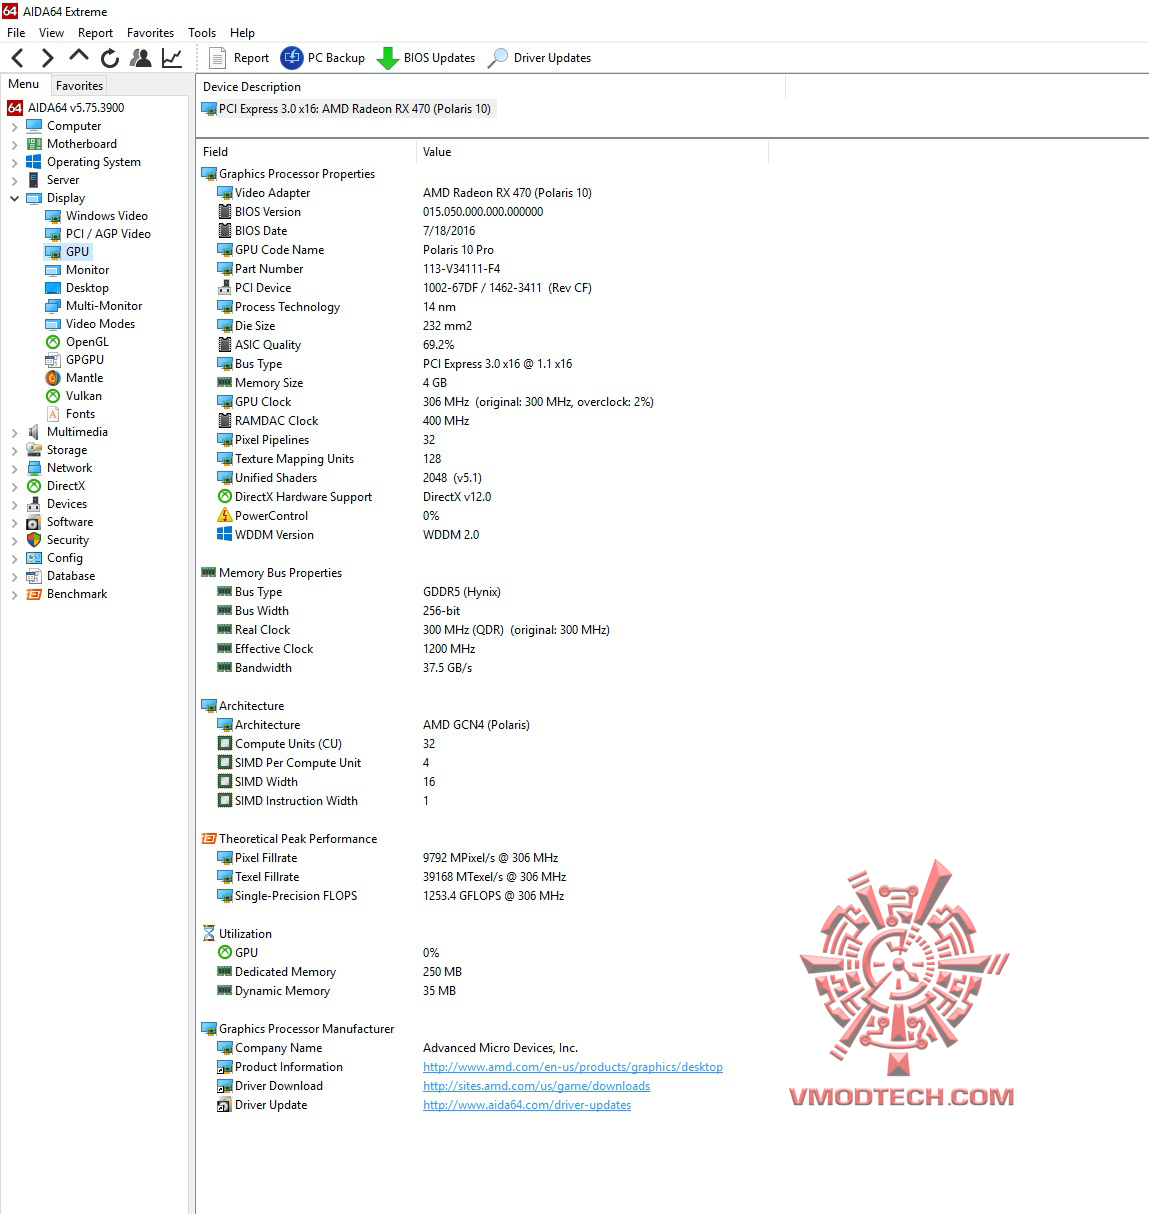Open the View menu
Image resolution: width=1149 pixels, height=1214 pixels.
(x=51, y=32)
